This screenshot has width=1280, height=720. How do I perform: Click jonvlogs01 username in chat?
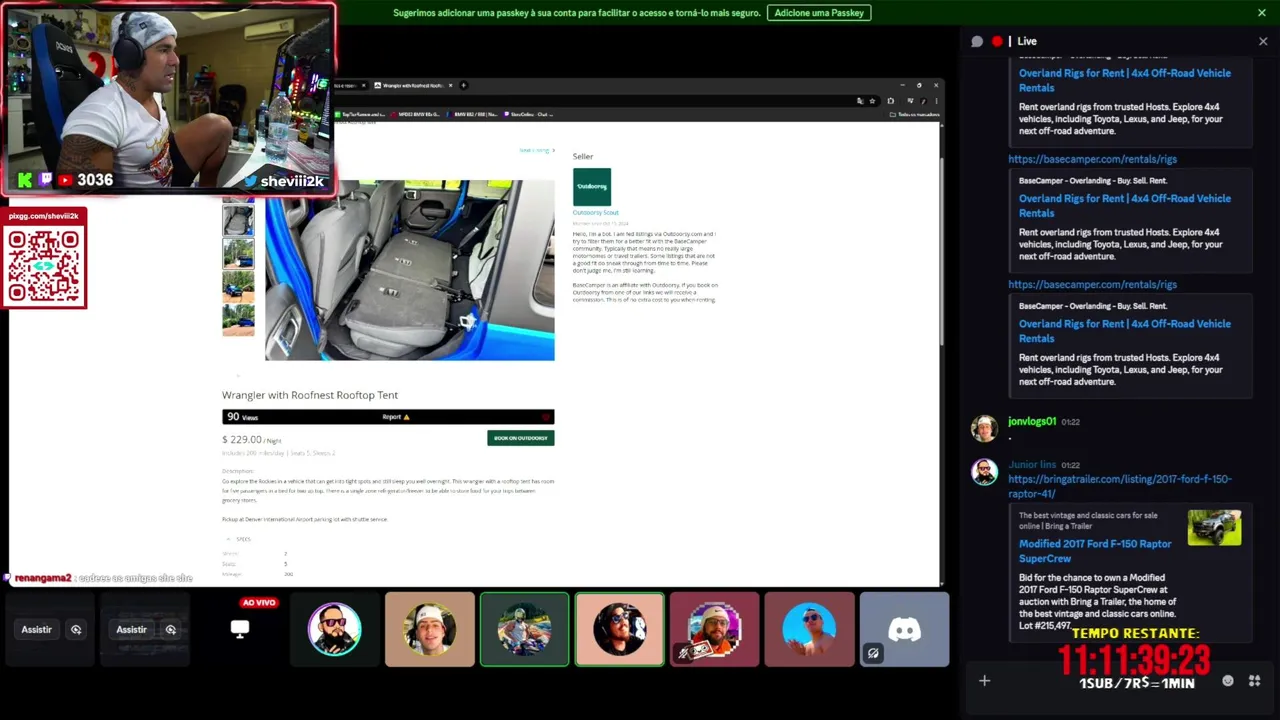click(1032, 422)
